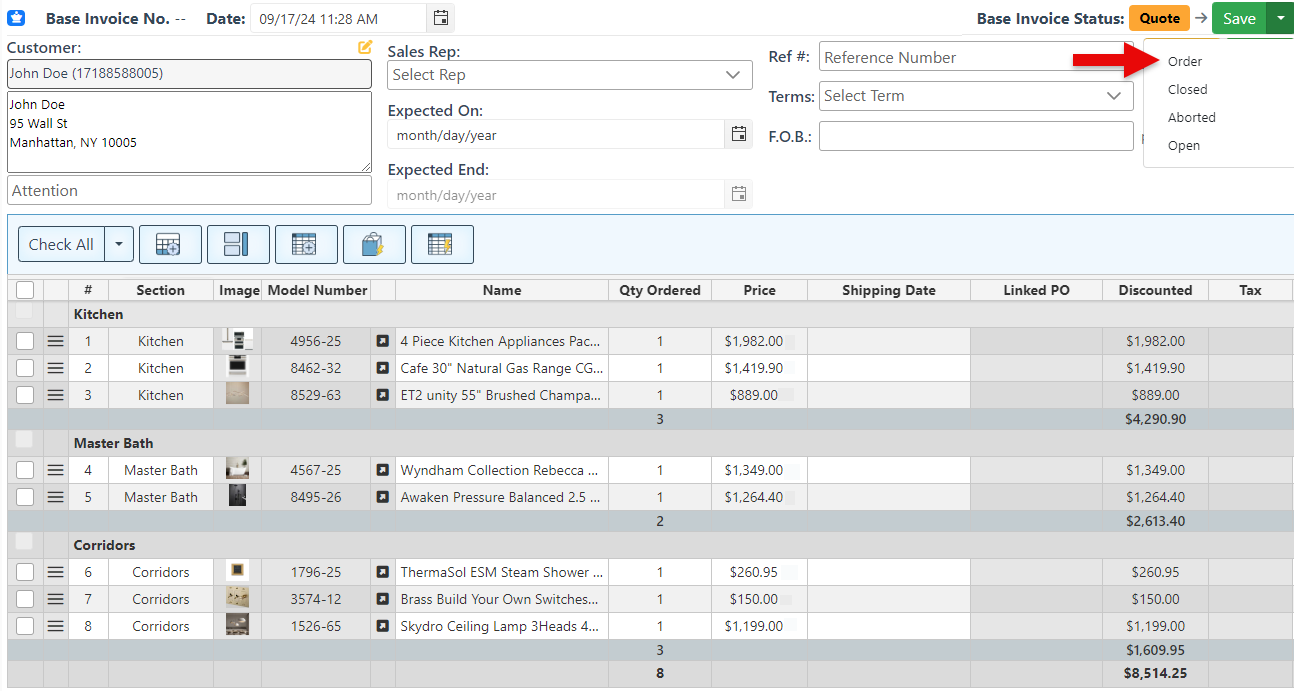Select the Skydro Ceiling Lamp row checkbox

pos(25,626)
